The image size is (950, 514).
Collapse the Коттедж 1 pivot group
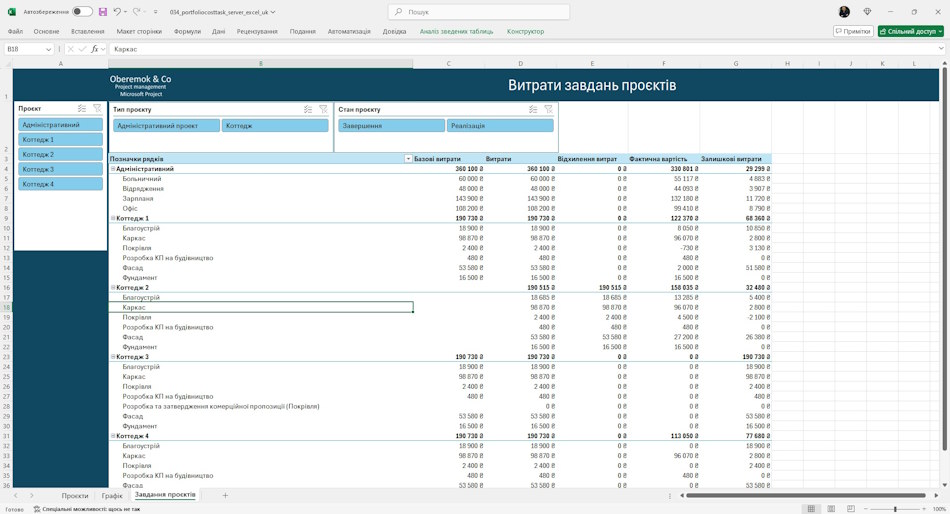(113, 218)
